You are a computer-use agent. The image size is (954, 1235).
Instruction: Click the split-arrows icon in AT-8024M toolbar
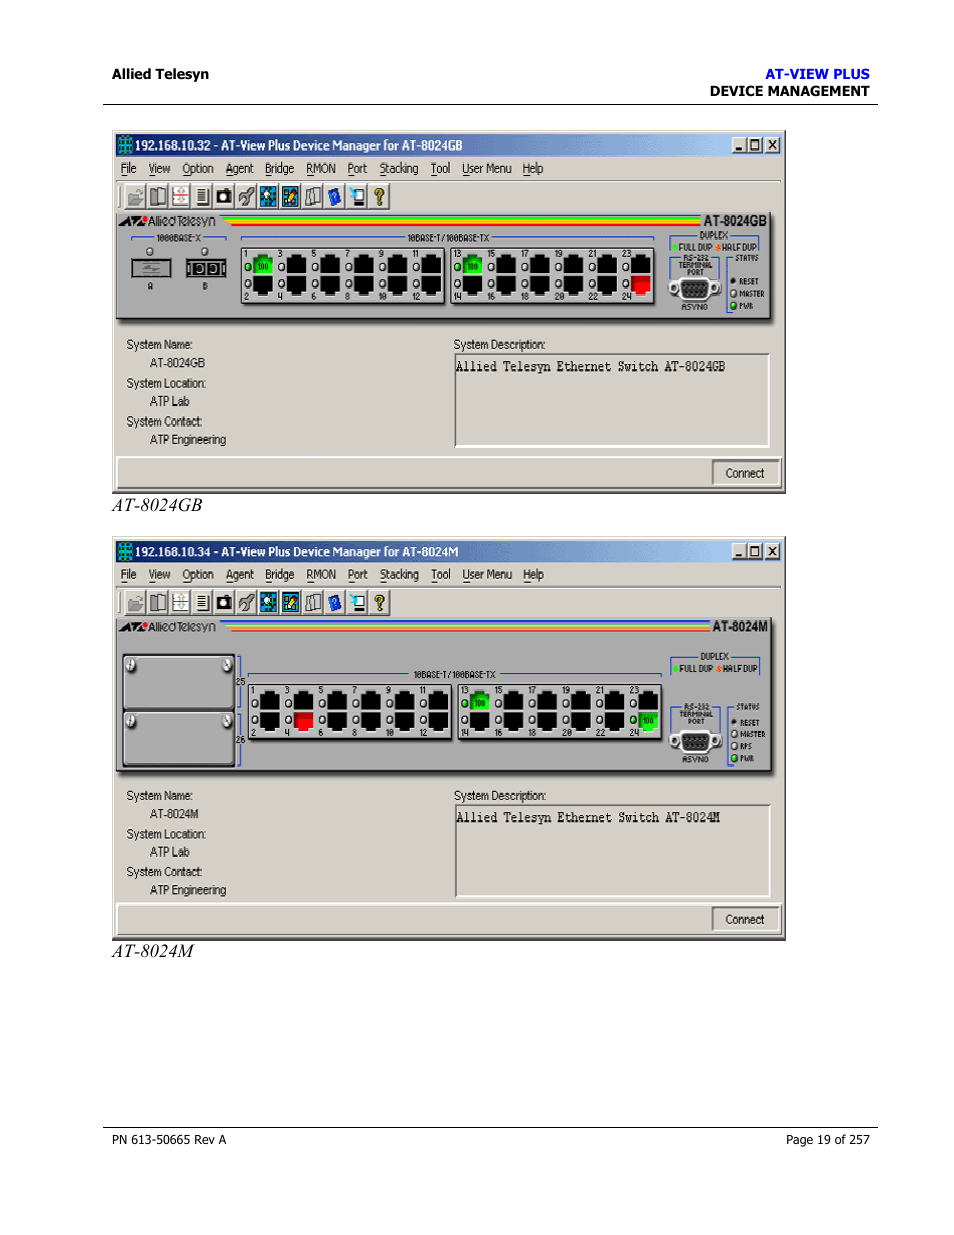tap(180, 602)
